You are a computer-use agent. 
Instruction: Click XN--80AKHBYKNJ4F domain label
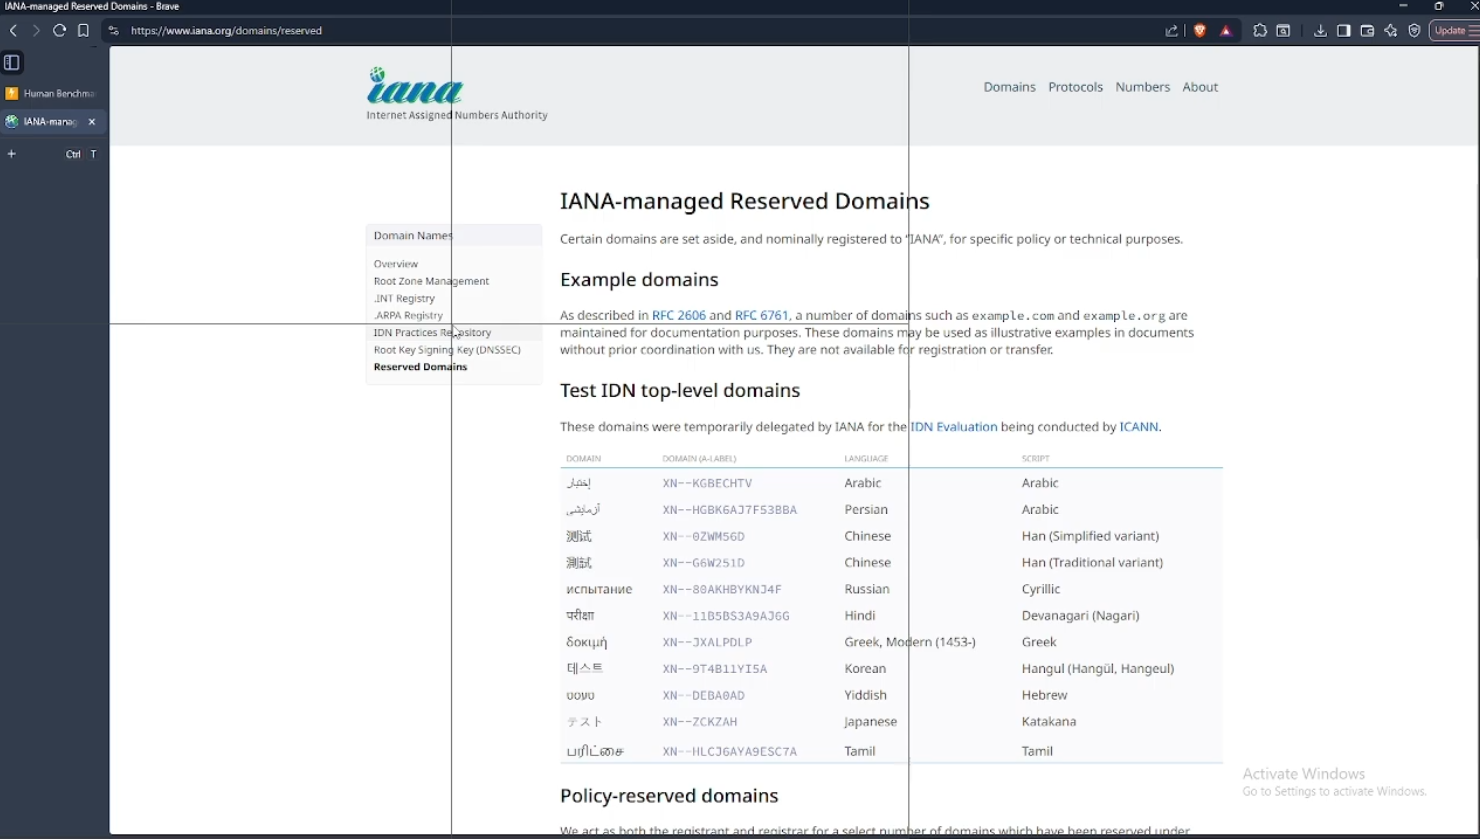coord(722,590)
